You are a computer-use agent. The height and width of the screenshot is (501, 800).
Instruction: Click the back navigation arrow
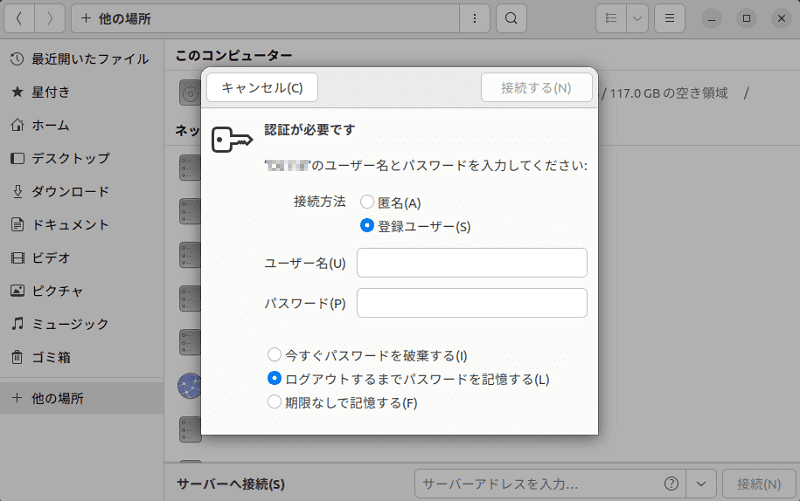click(19, 19)
